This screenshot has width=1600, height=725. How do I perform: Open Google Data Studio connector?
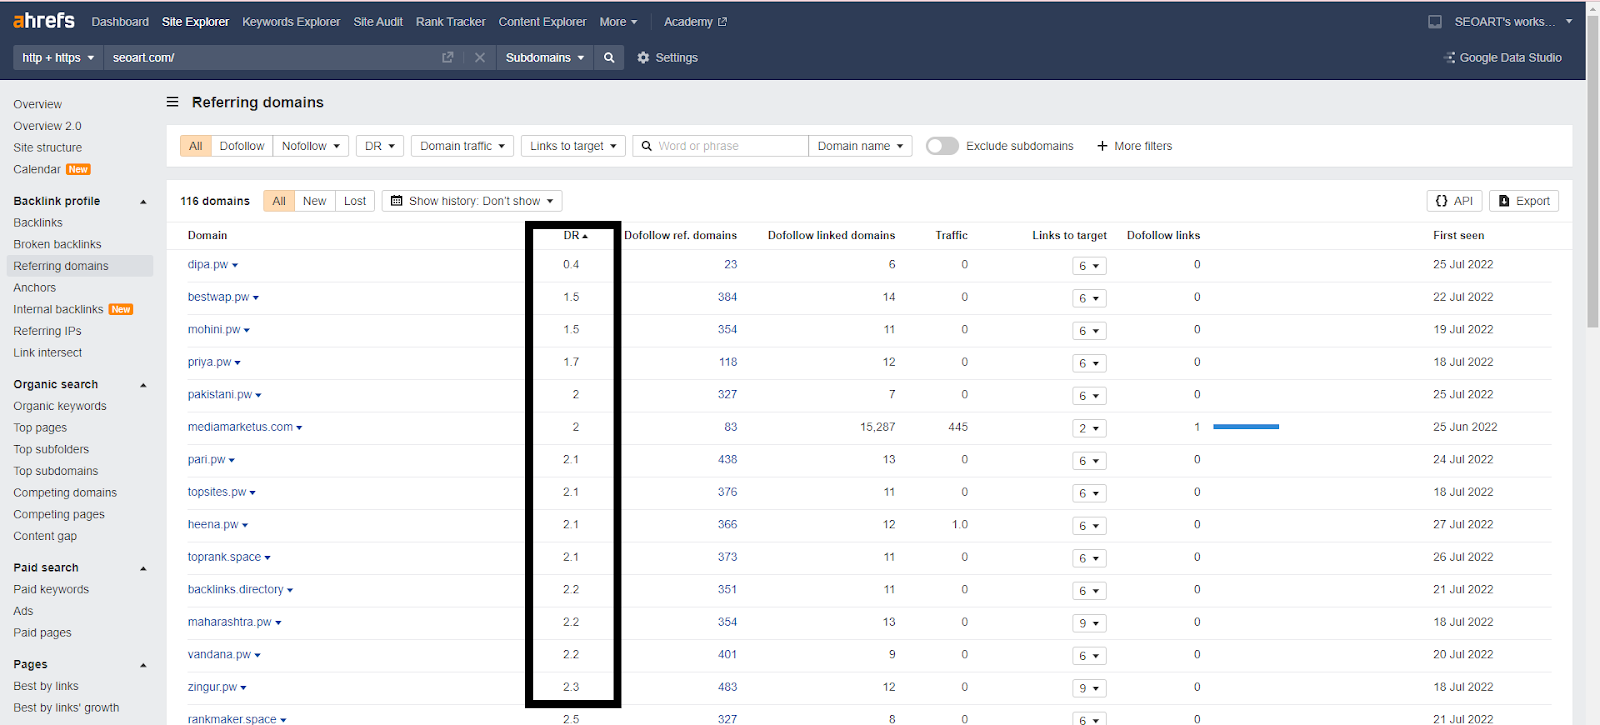(1503, 58)
